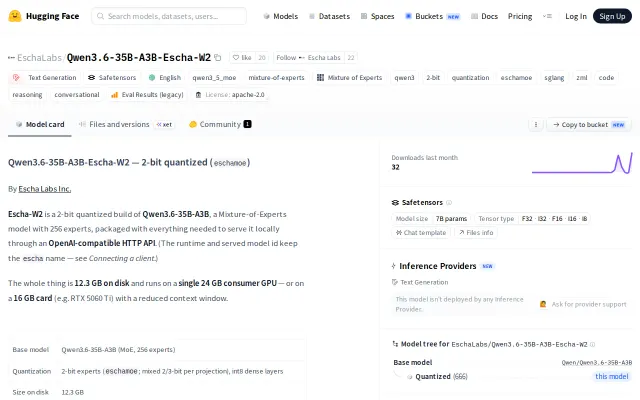Click the Model tree info icon

pos(593,344)
